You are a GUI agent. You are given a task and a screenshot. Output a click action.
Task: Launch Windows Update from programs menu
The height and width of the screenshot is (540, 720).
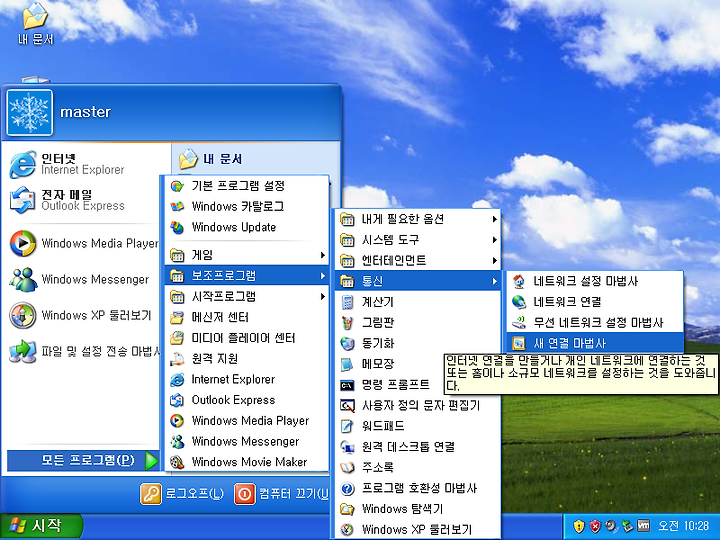pyautogui.click(x=247, y=227)
